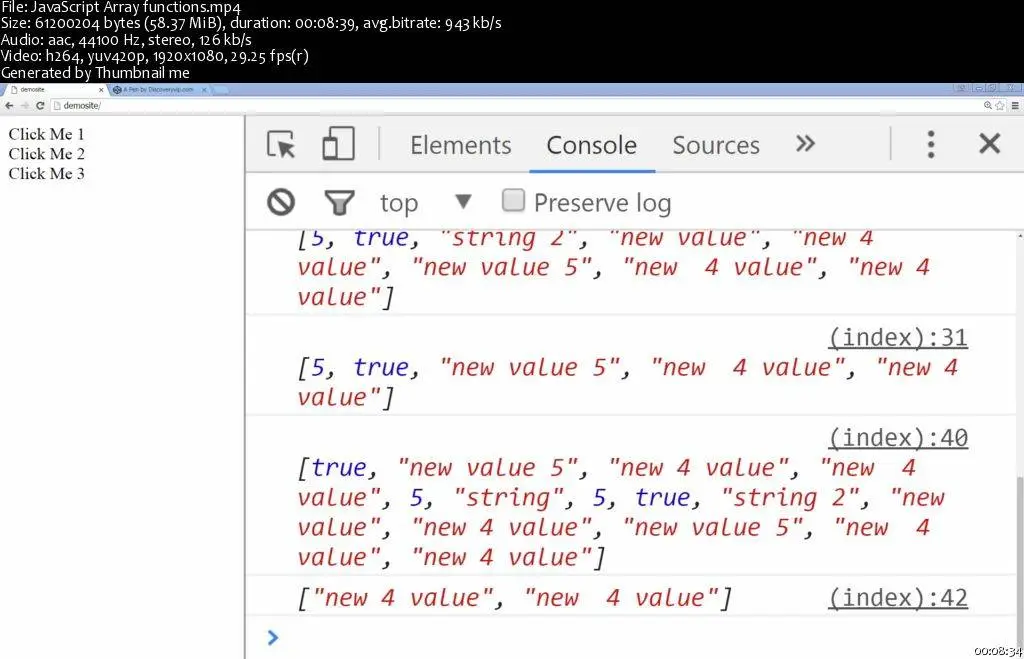Switch to the Sources tab
Screen dimensions: 1024x659
[716, 145]
